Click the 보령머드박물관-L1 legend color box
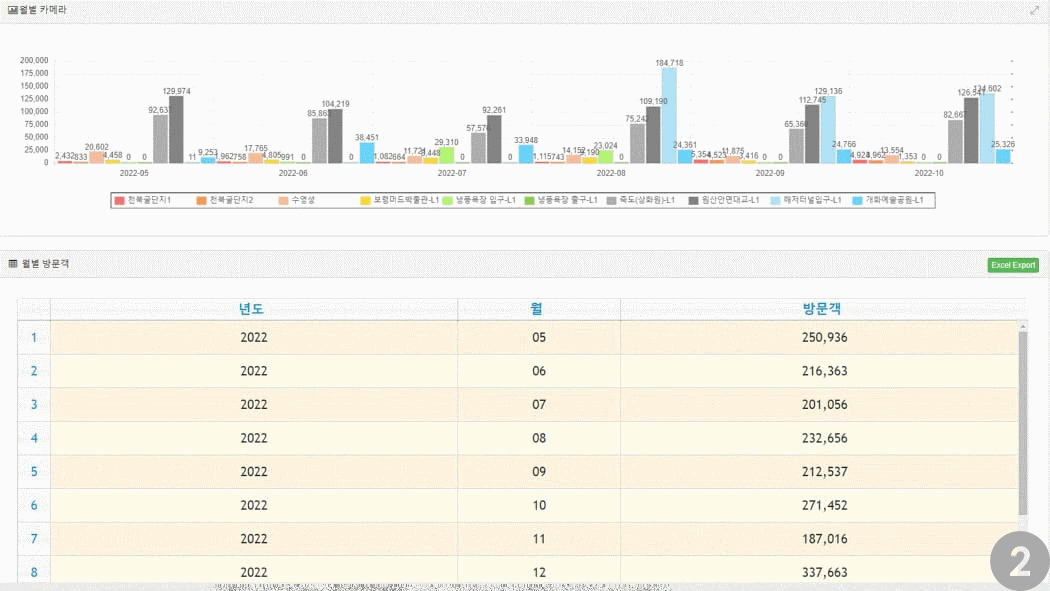This screenshot has height=591, width=1050. pyautogui.click(x=366, y=201)
